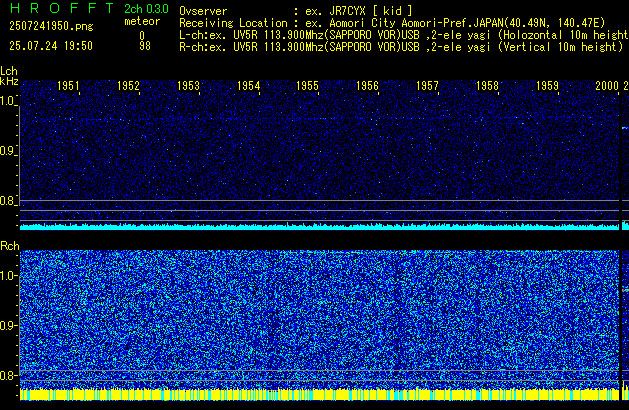
Task: Select the meteor count value 0
Action: click(142, 36)
